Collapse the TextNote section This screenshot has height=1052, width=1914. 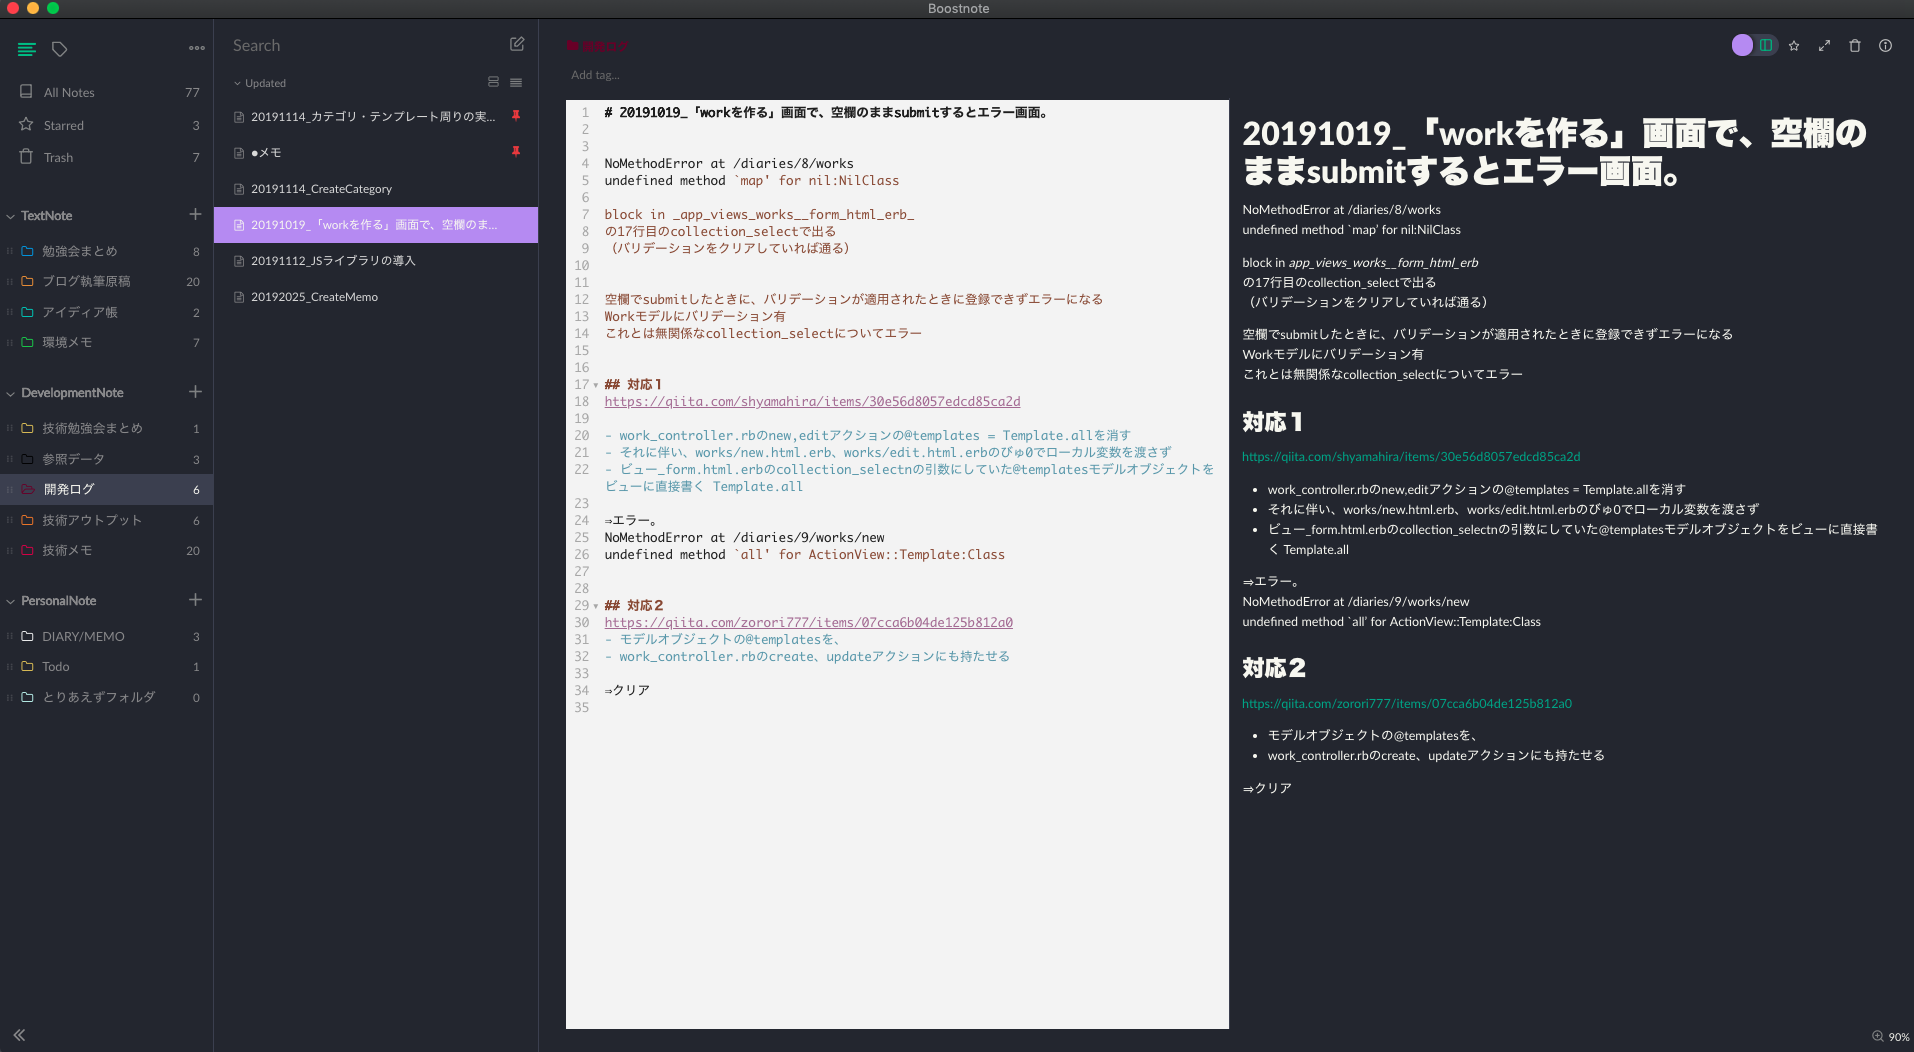9,215
